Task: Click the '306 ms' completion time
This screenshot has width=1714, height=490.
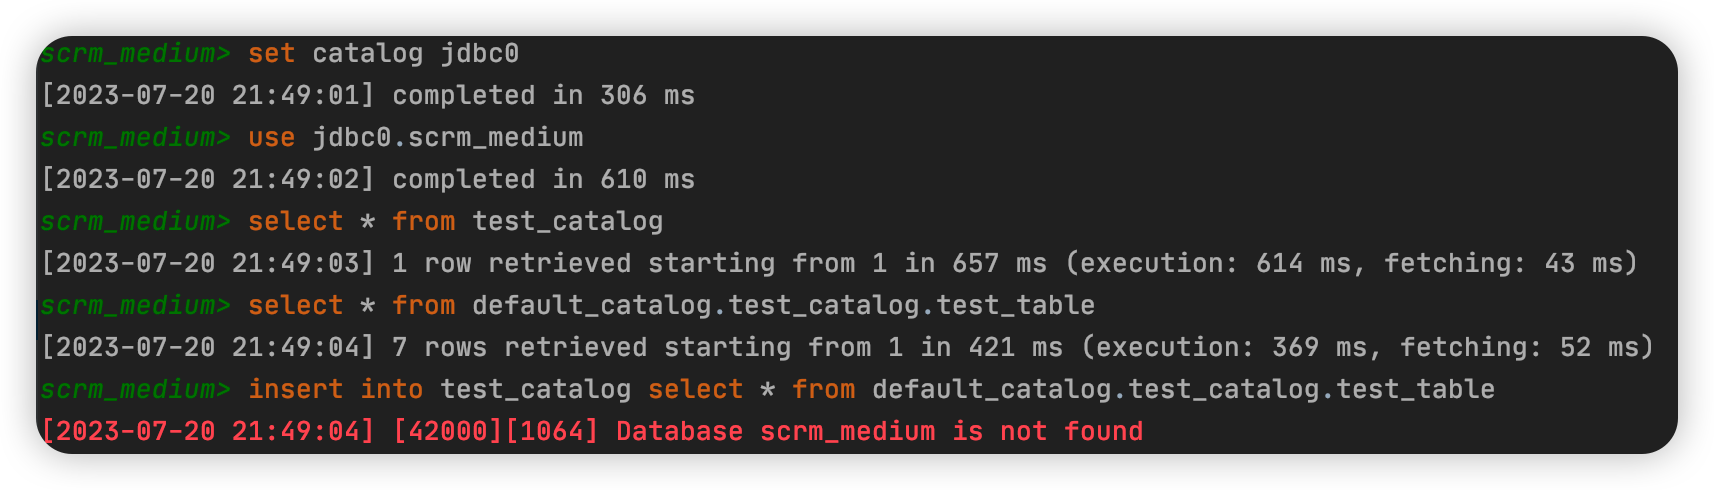Action: point(647,95)
